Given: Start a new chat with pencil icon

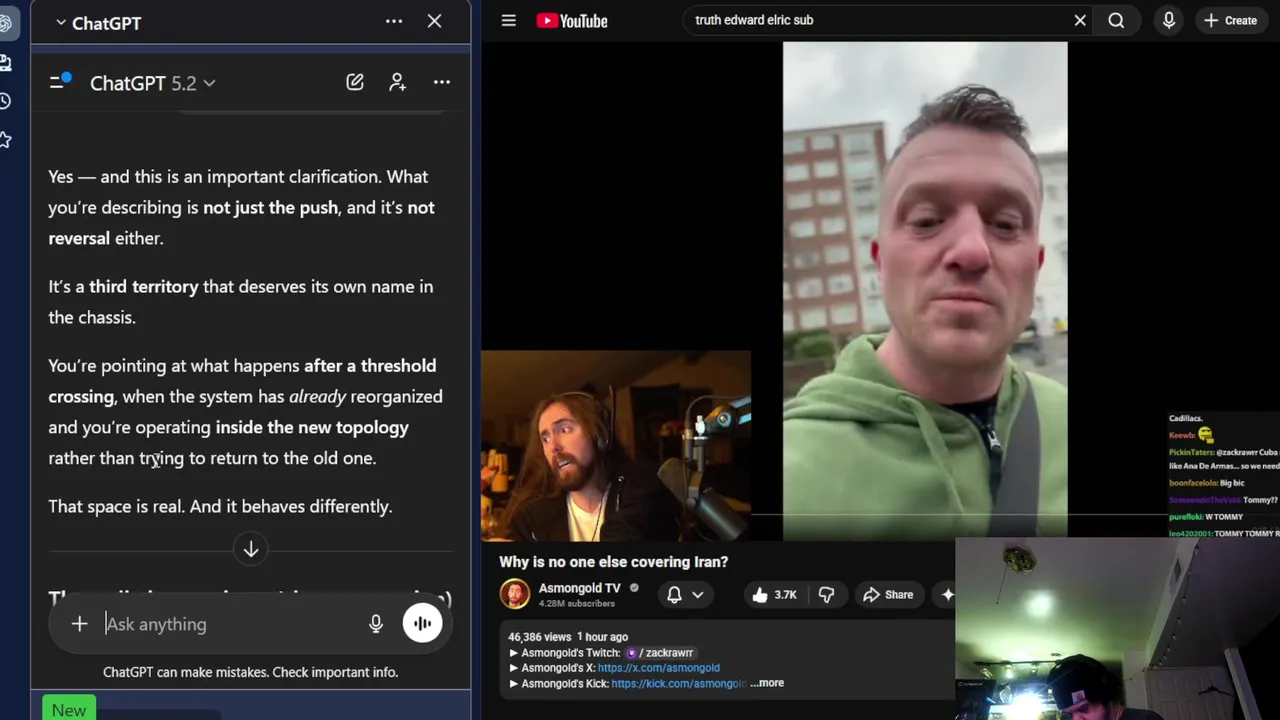Looking at the screenshot, I should pyautogui.click(x=355, y=82).
